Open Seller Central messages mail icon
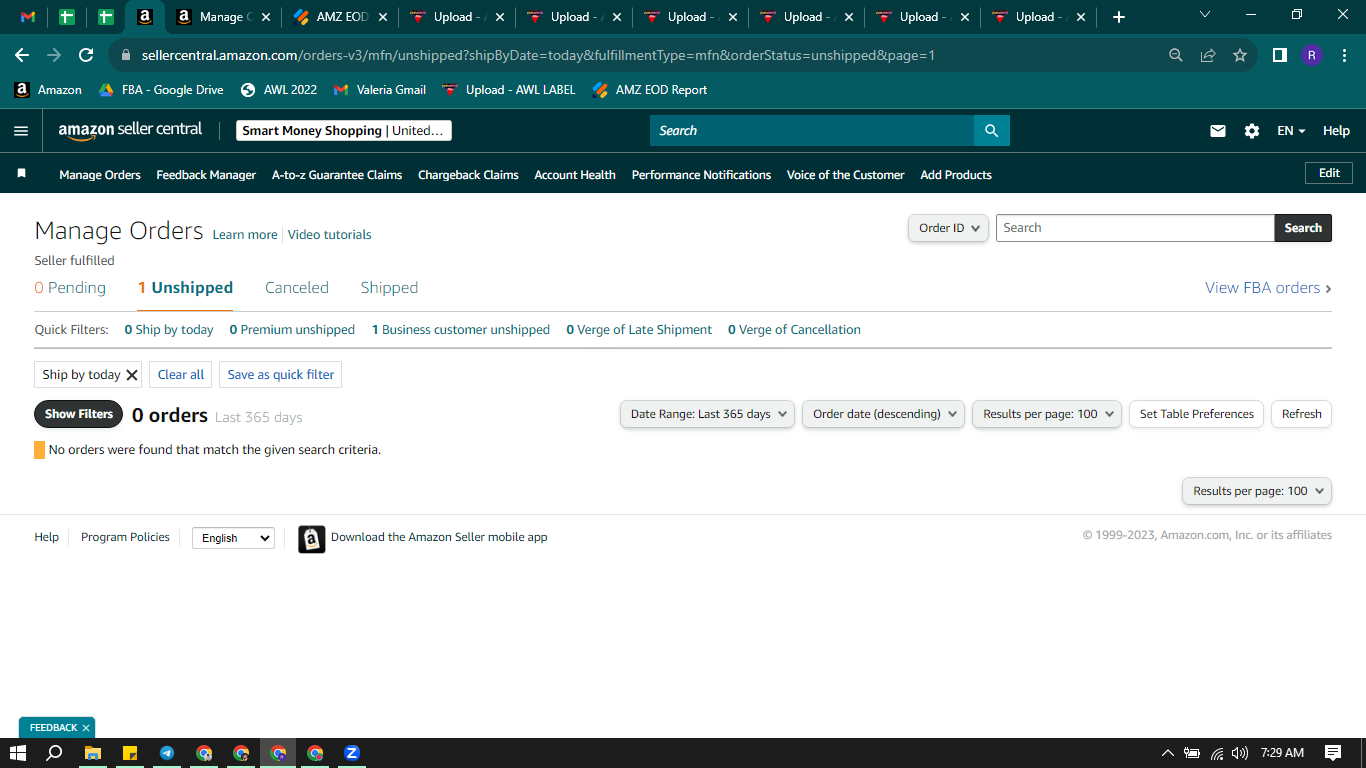The width and height of the screenshot is (1366, 768). 1218,131
